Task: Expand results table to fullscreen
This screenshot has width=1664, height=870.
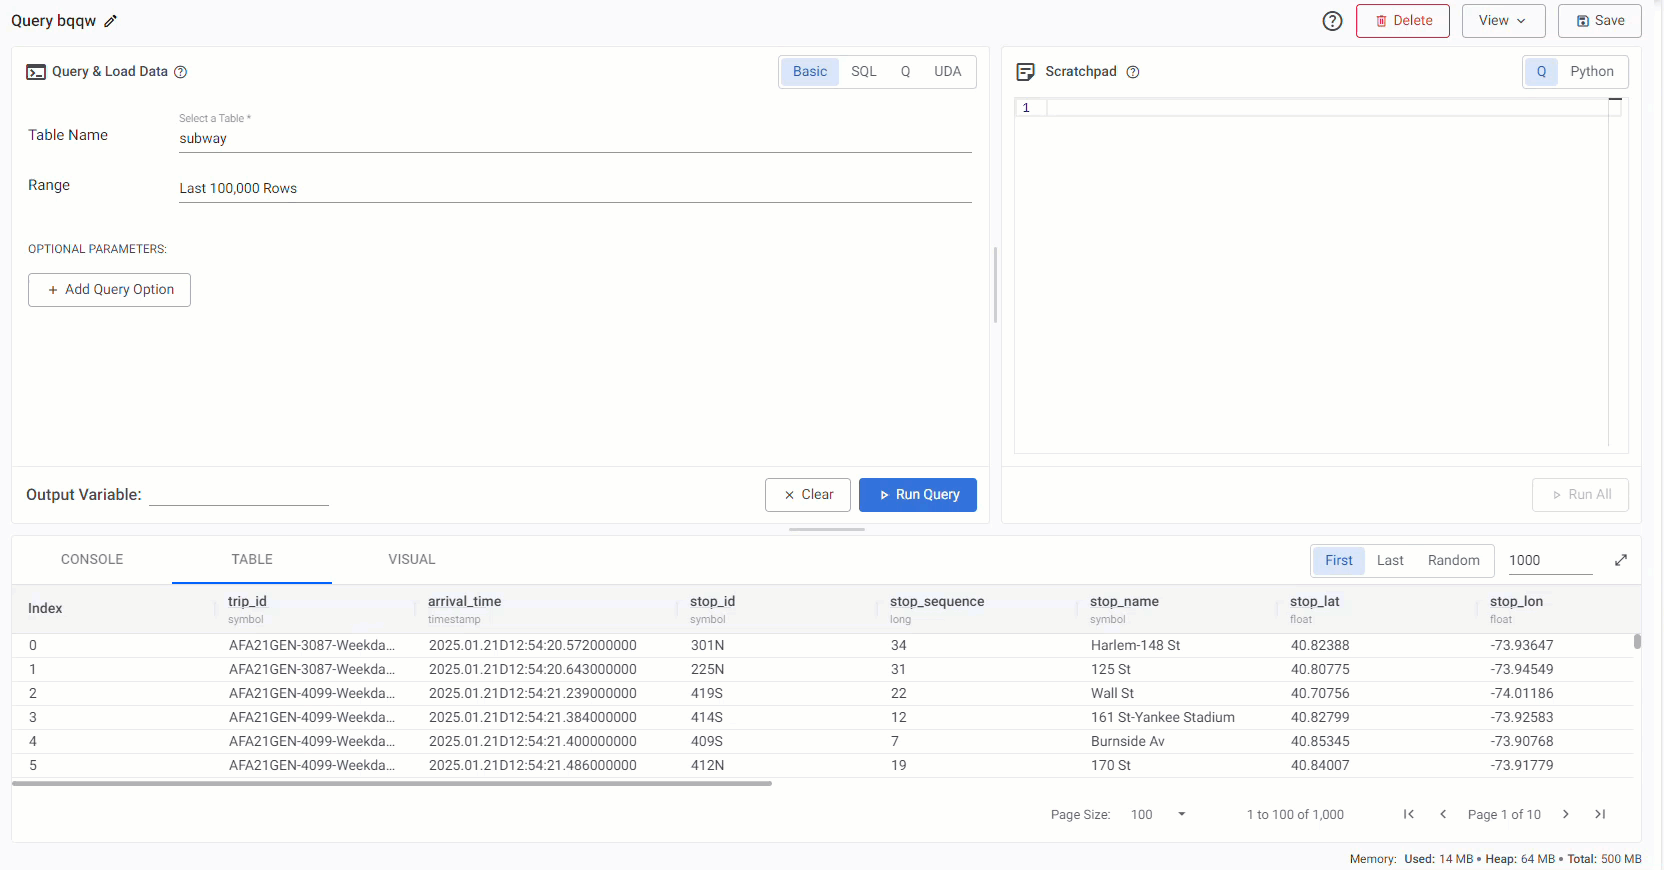Action: pyautogui.click(x=1621, y=560)
